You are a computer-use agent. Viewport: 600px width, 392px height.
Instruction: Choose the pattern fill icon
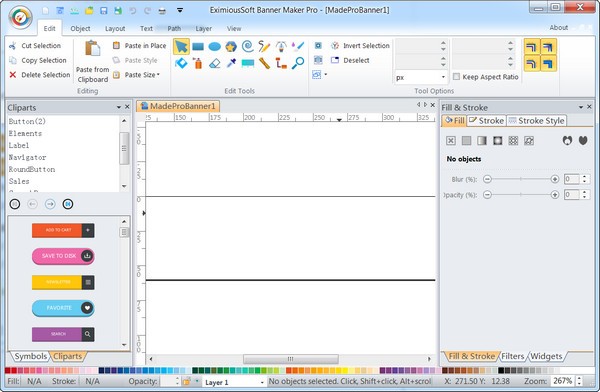(x=513, y=140)
